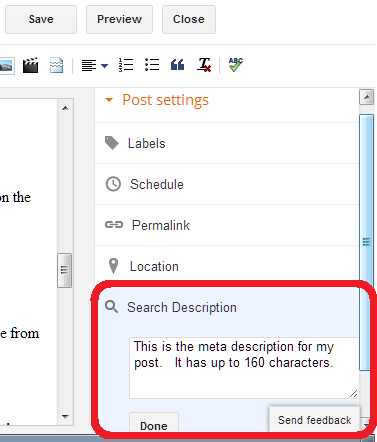377x442 pixels.
Task: Click the editor scrollbar thumb
Action: [64, 270]
